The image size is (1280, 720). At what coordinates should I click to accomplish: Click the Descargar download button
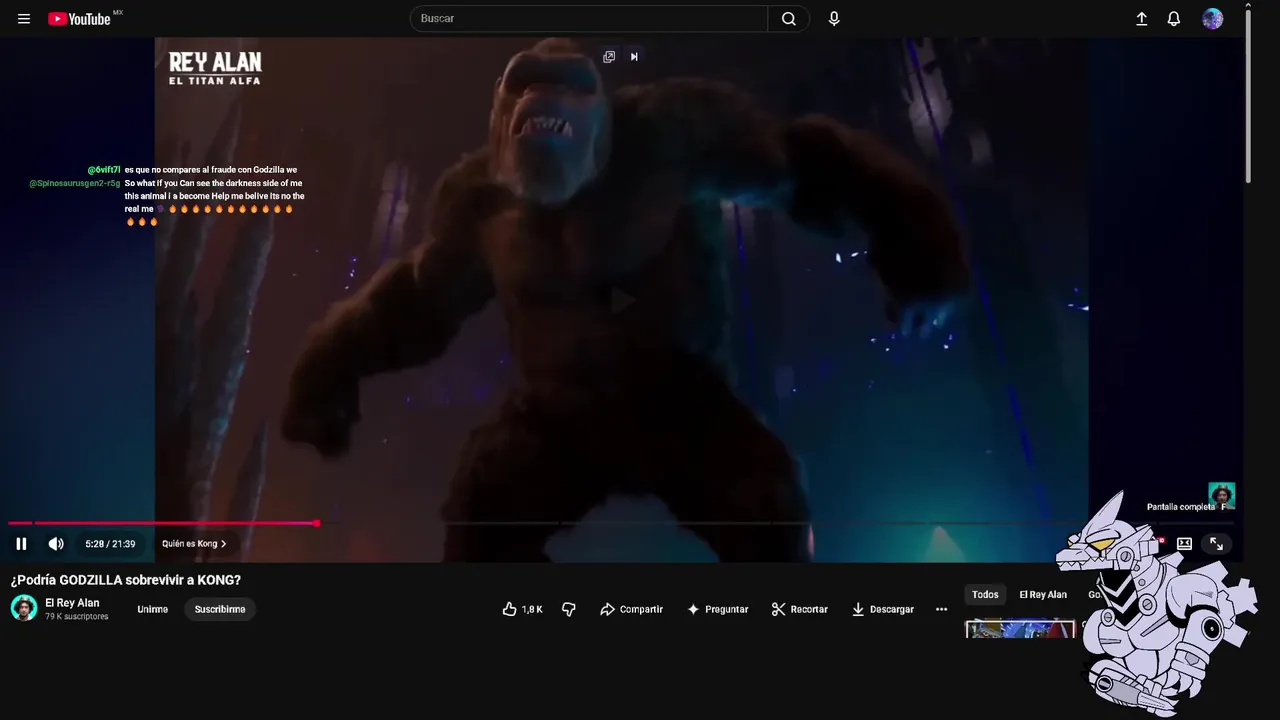(882, 609)
